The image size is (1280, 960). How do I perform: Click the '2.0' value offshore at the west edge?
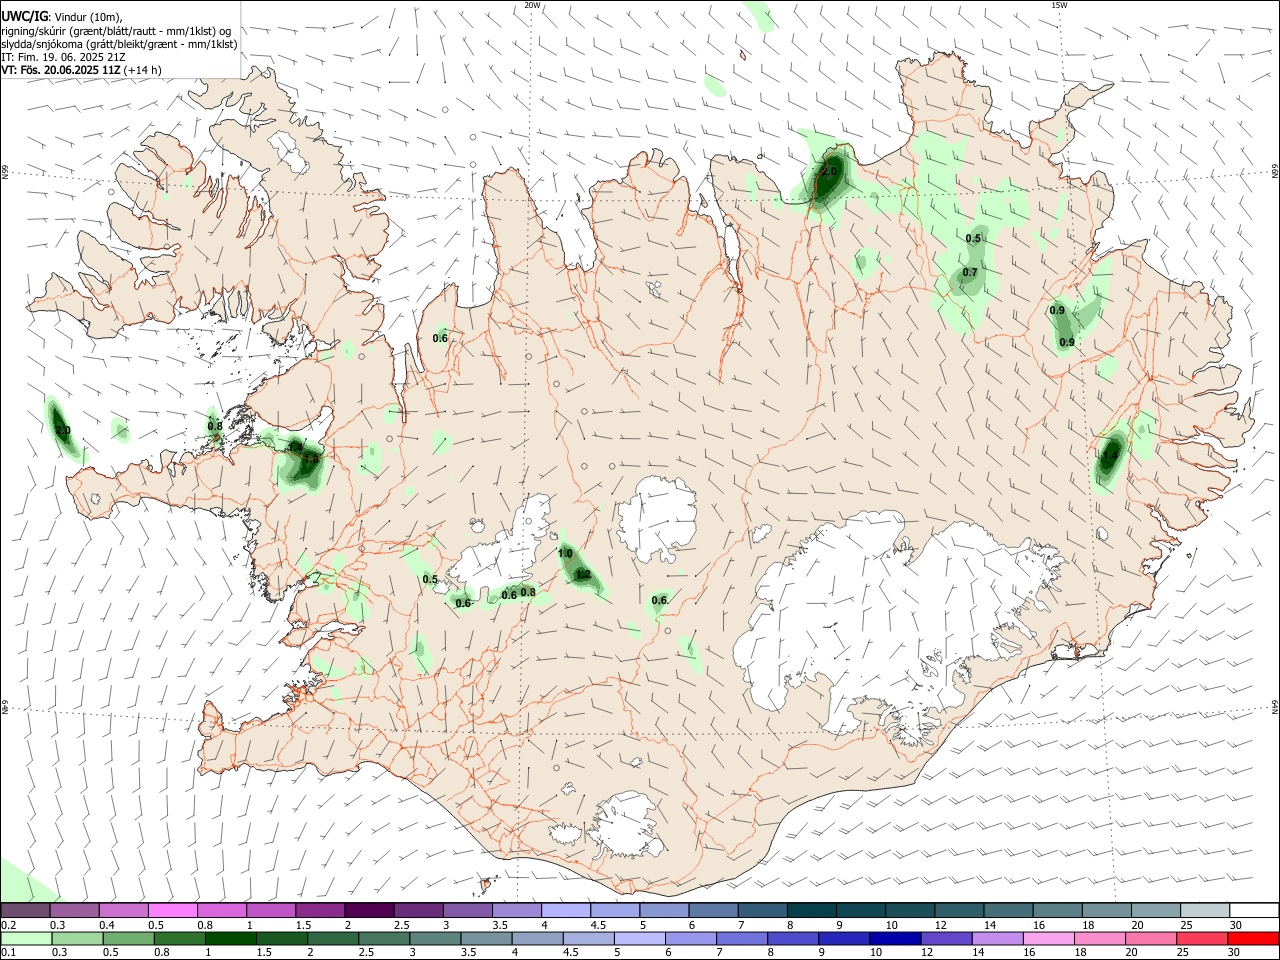point(63,431)
